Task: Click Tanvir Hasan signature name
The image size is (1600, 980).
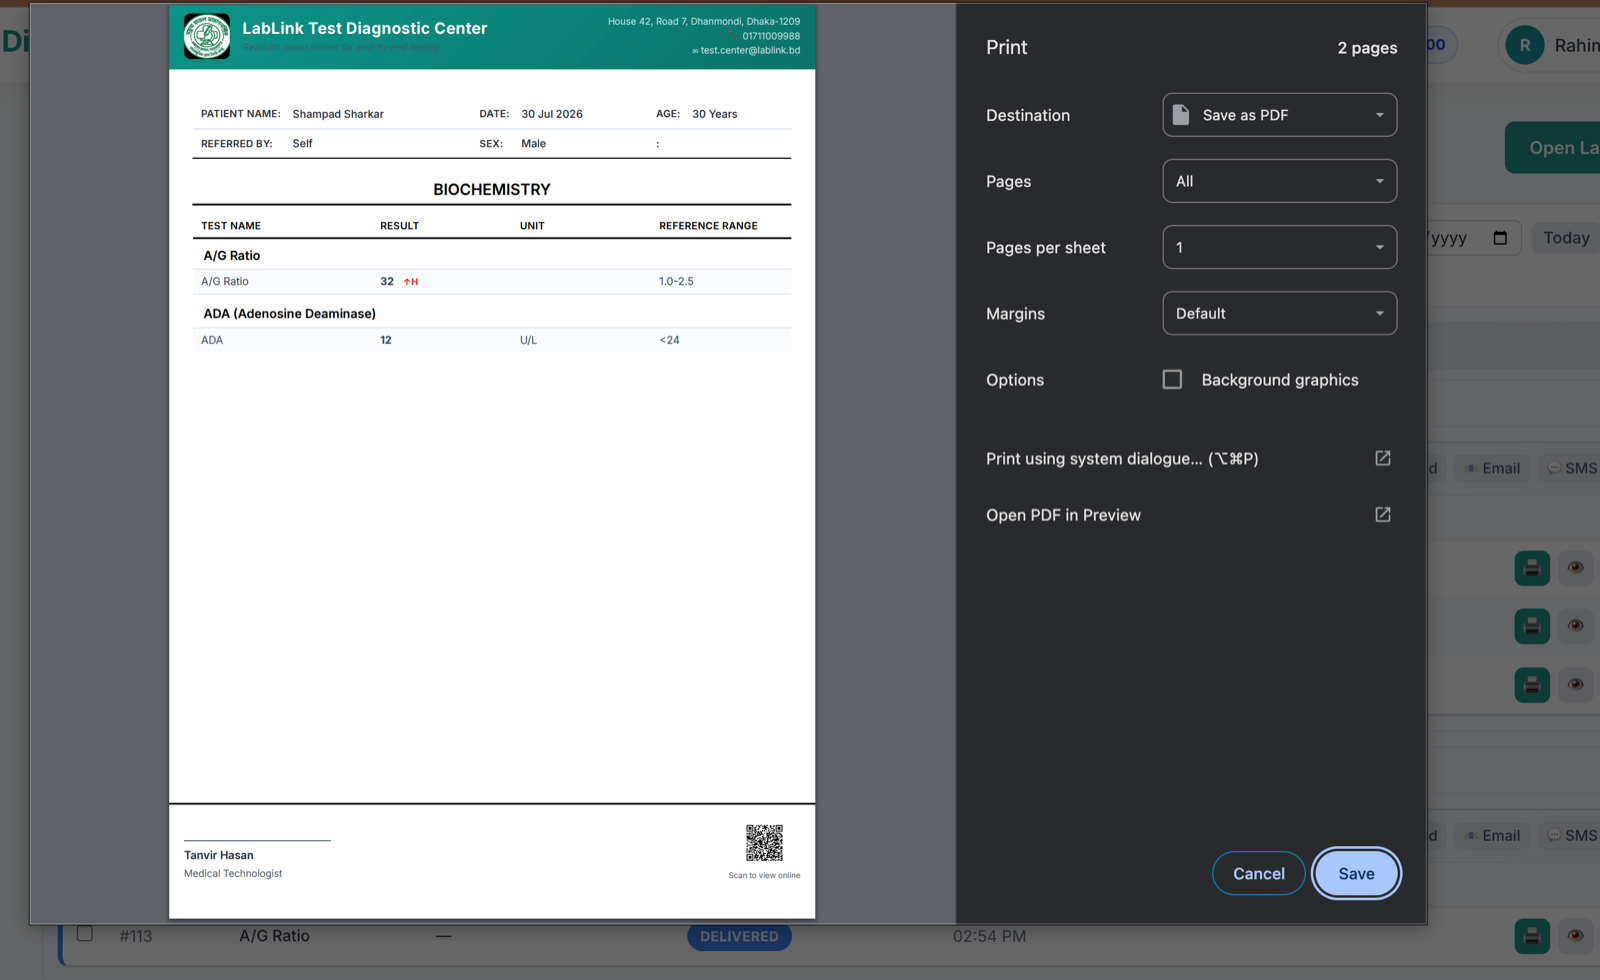Action: (219, 855)
